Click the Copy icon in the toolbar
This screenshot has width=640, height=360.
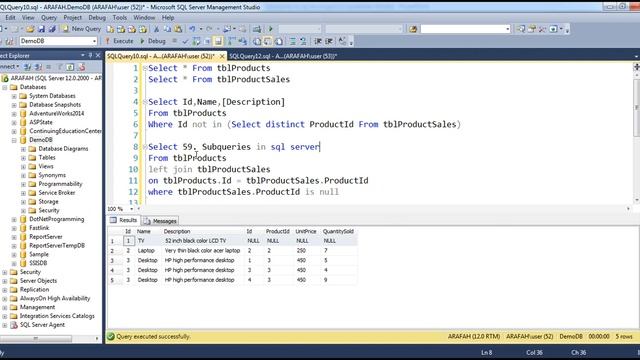pyautogui.click(x=167, y=29)
